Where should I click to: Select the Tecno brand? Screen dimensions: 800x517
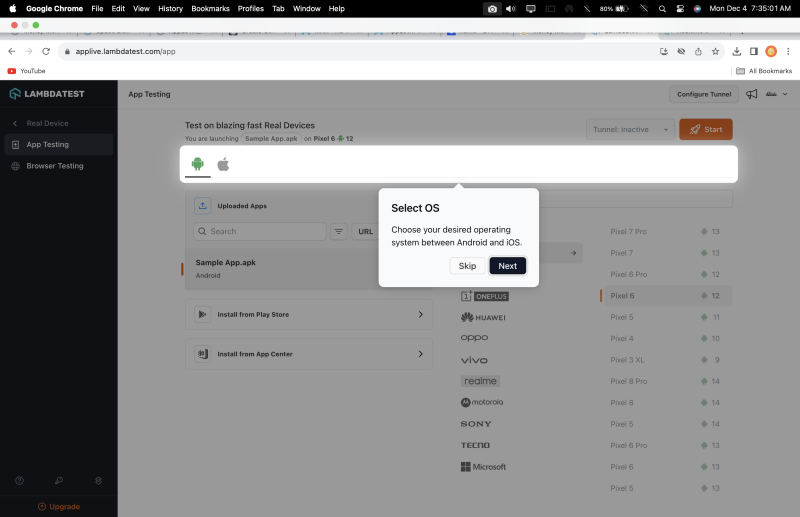(x=475, y=445)
